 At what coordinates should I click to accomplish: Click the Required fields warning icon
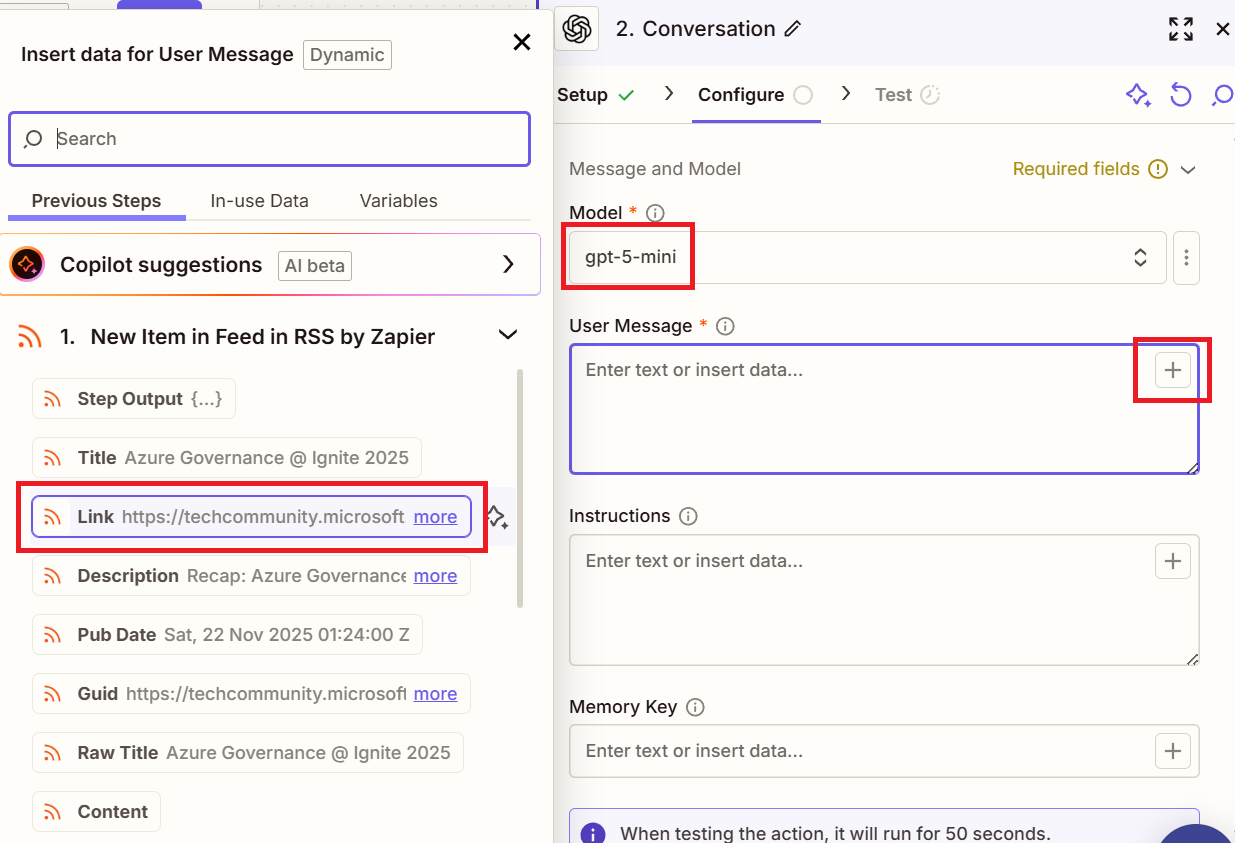[x=1158, y=169]
